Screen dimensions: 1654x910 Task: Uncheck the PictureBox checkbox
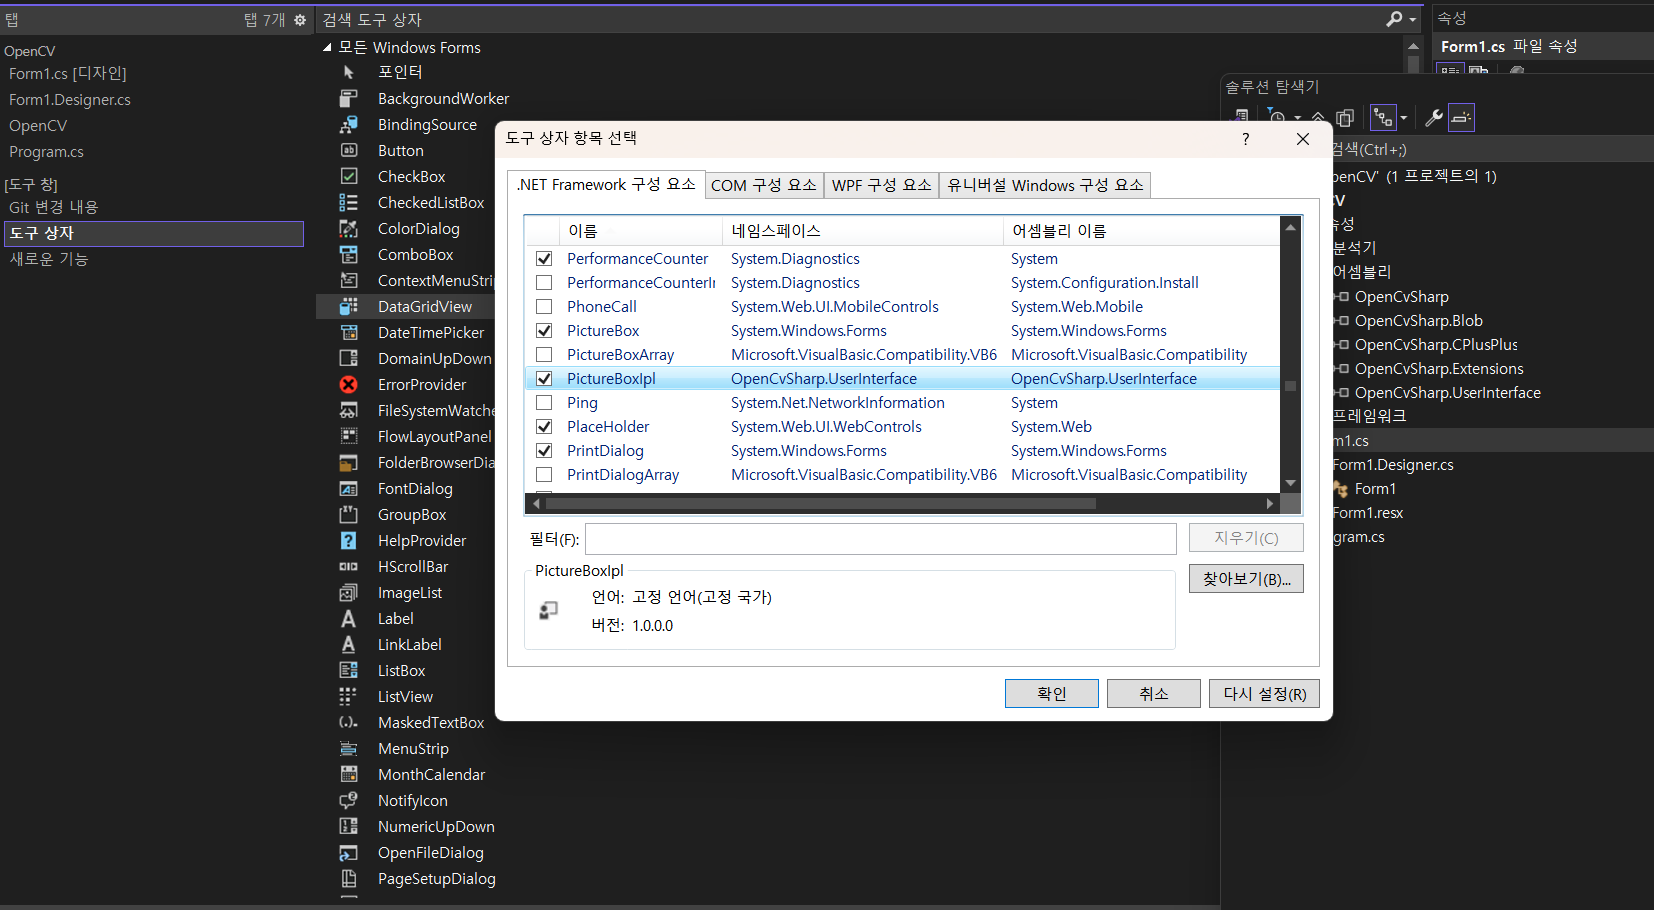pyautogui.click(x=544, y=331)
